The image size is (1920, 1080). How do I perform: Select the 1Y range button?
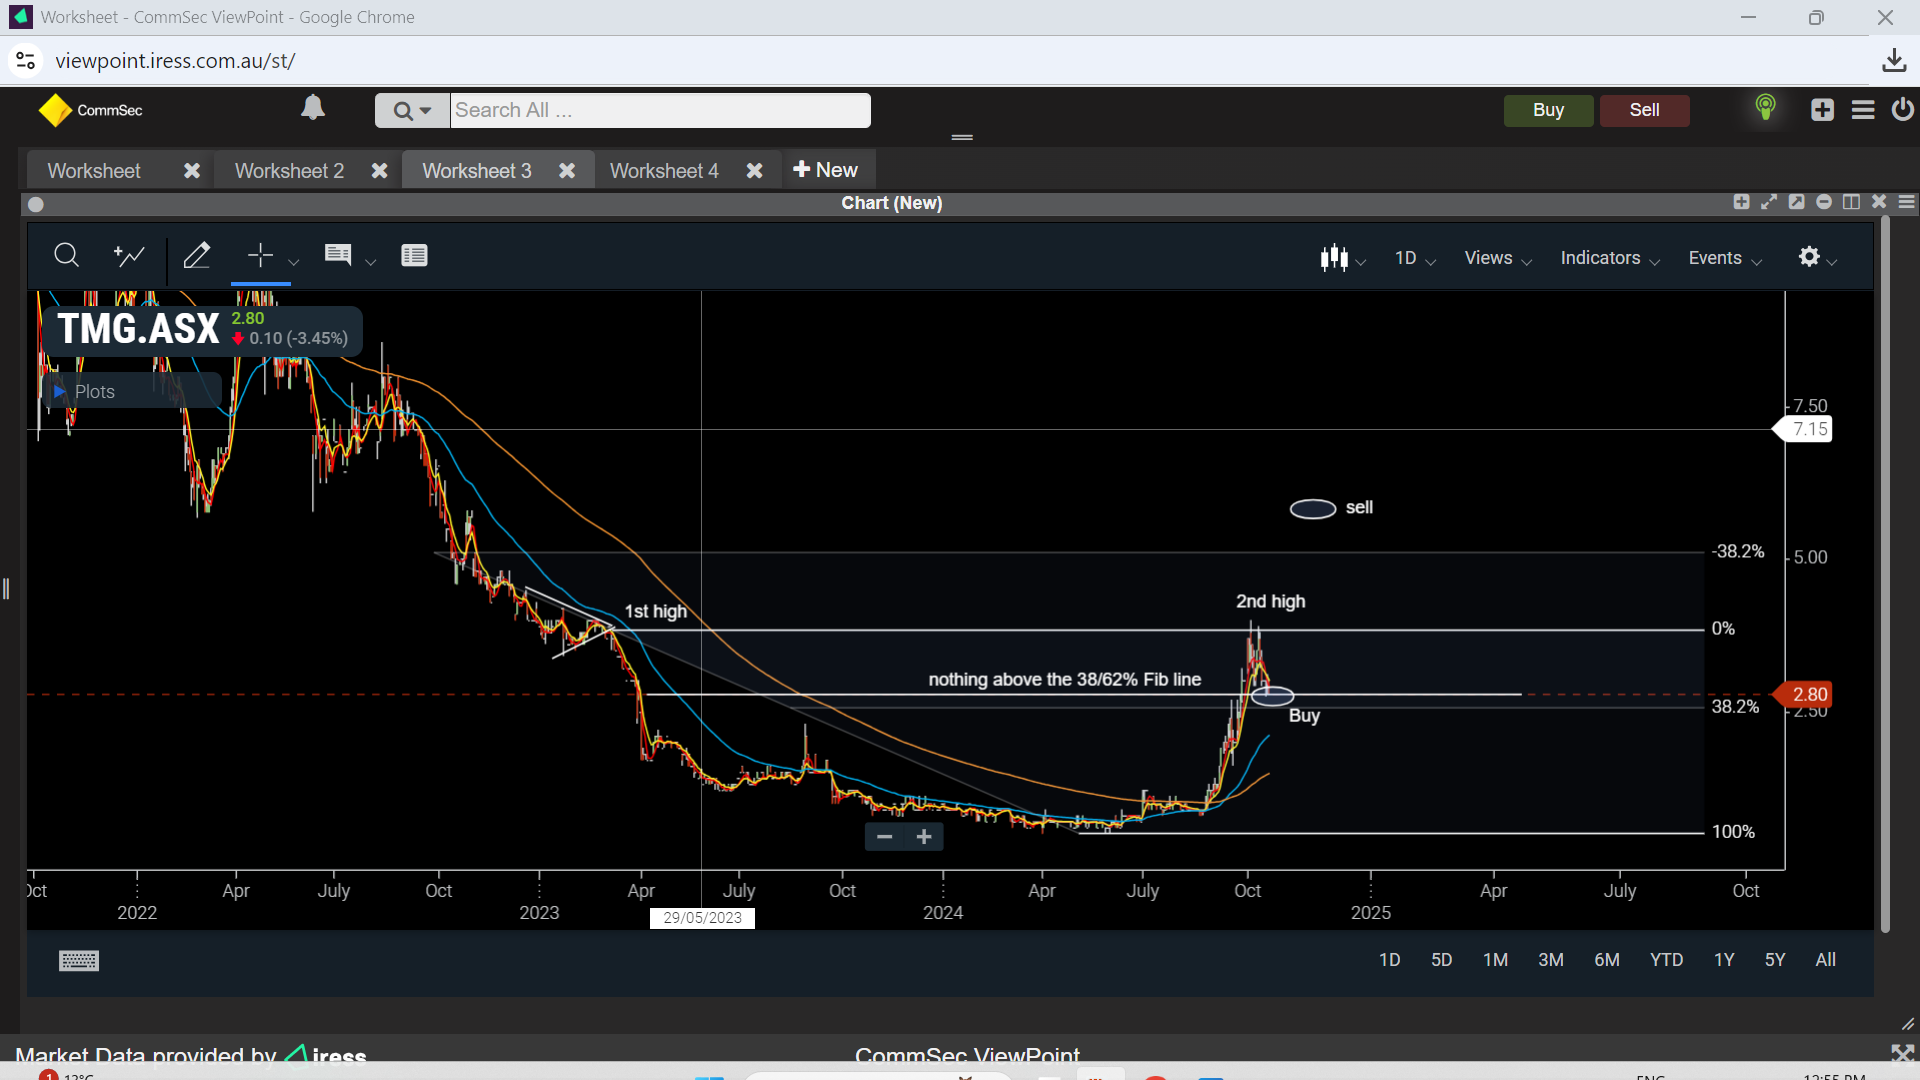1724,960
